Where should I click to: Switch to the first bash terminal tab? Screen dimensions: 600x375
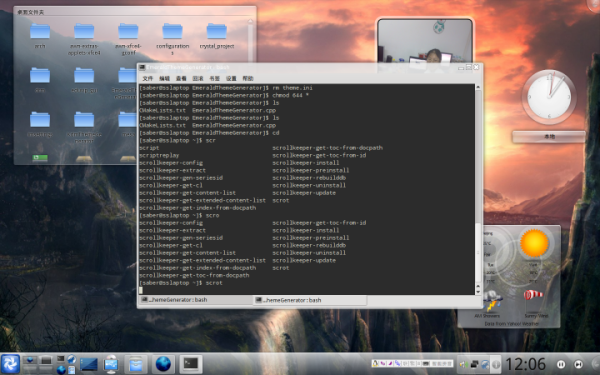click(195, 300)
